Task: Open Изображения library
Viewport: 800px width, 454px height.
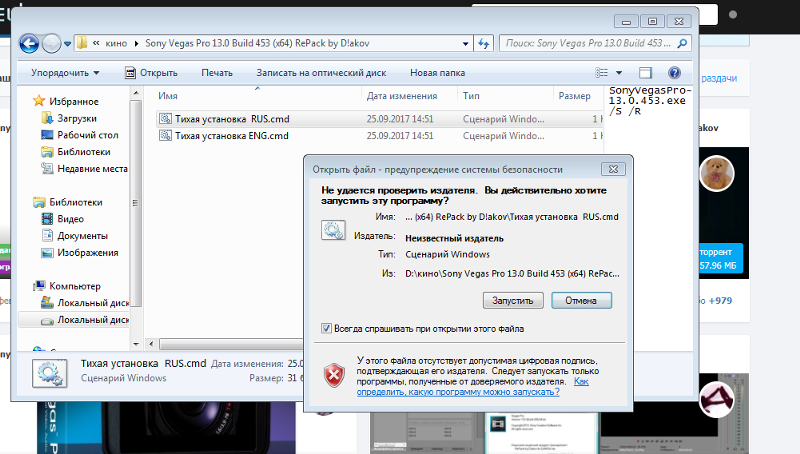Action: [x=80, y=253]
